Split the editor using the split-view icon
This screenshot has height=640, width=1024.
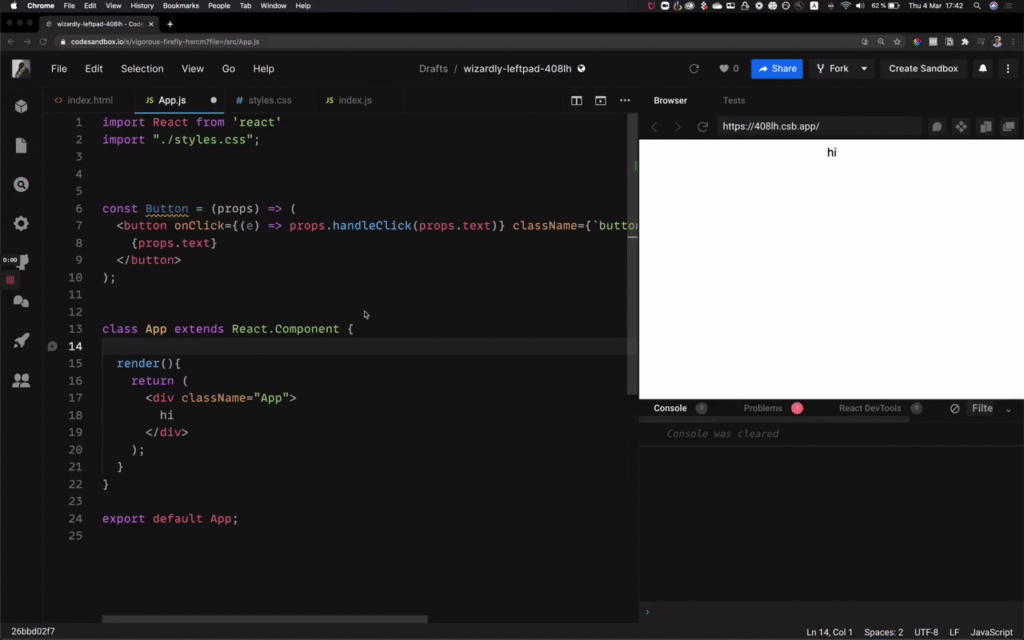(578, 100)
